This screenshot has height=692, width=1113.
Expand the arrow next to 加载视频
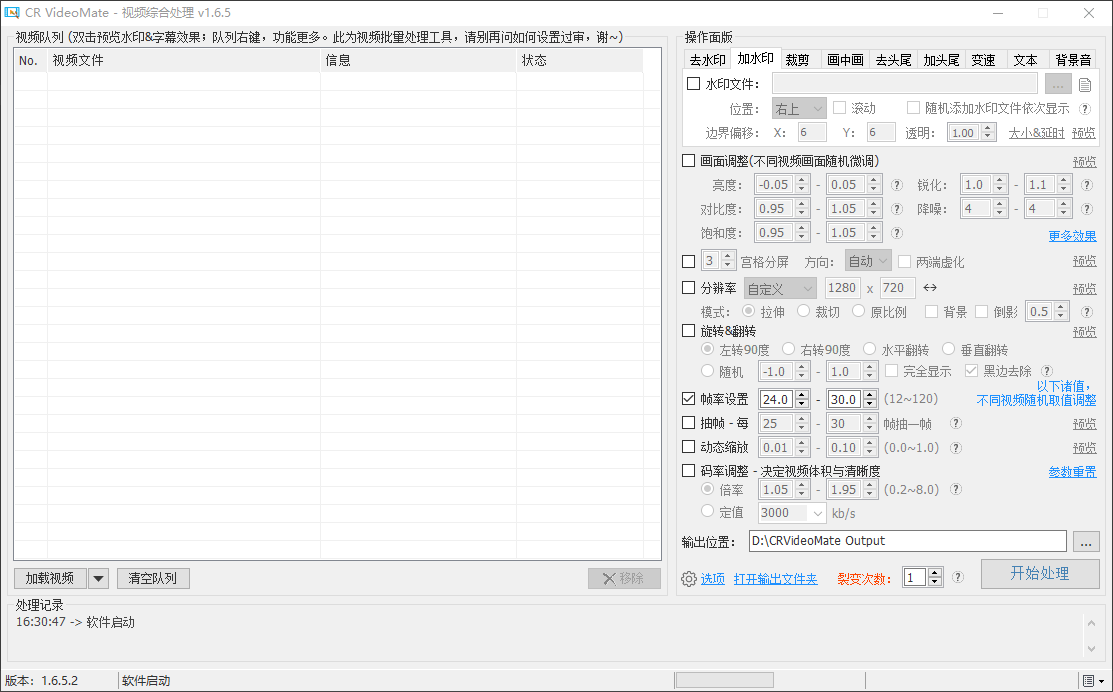point(98,578)
